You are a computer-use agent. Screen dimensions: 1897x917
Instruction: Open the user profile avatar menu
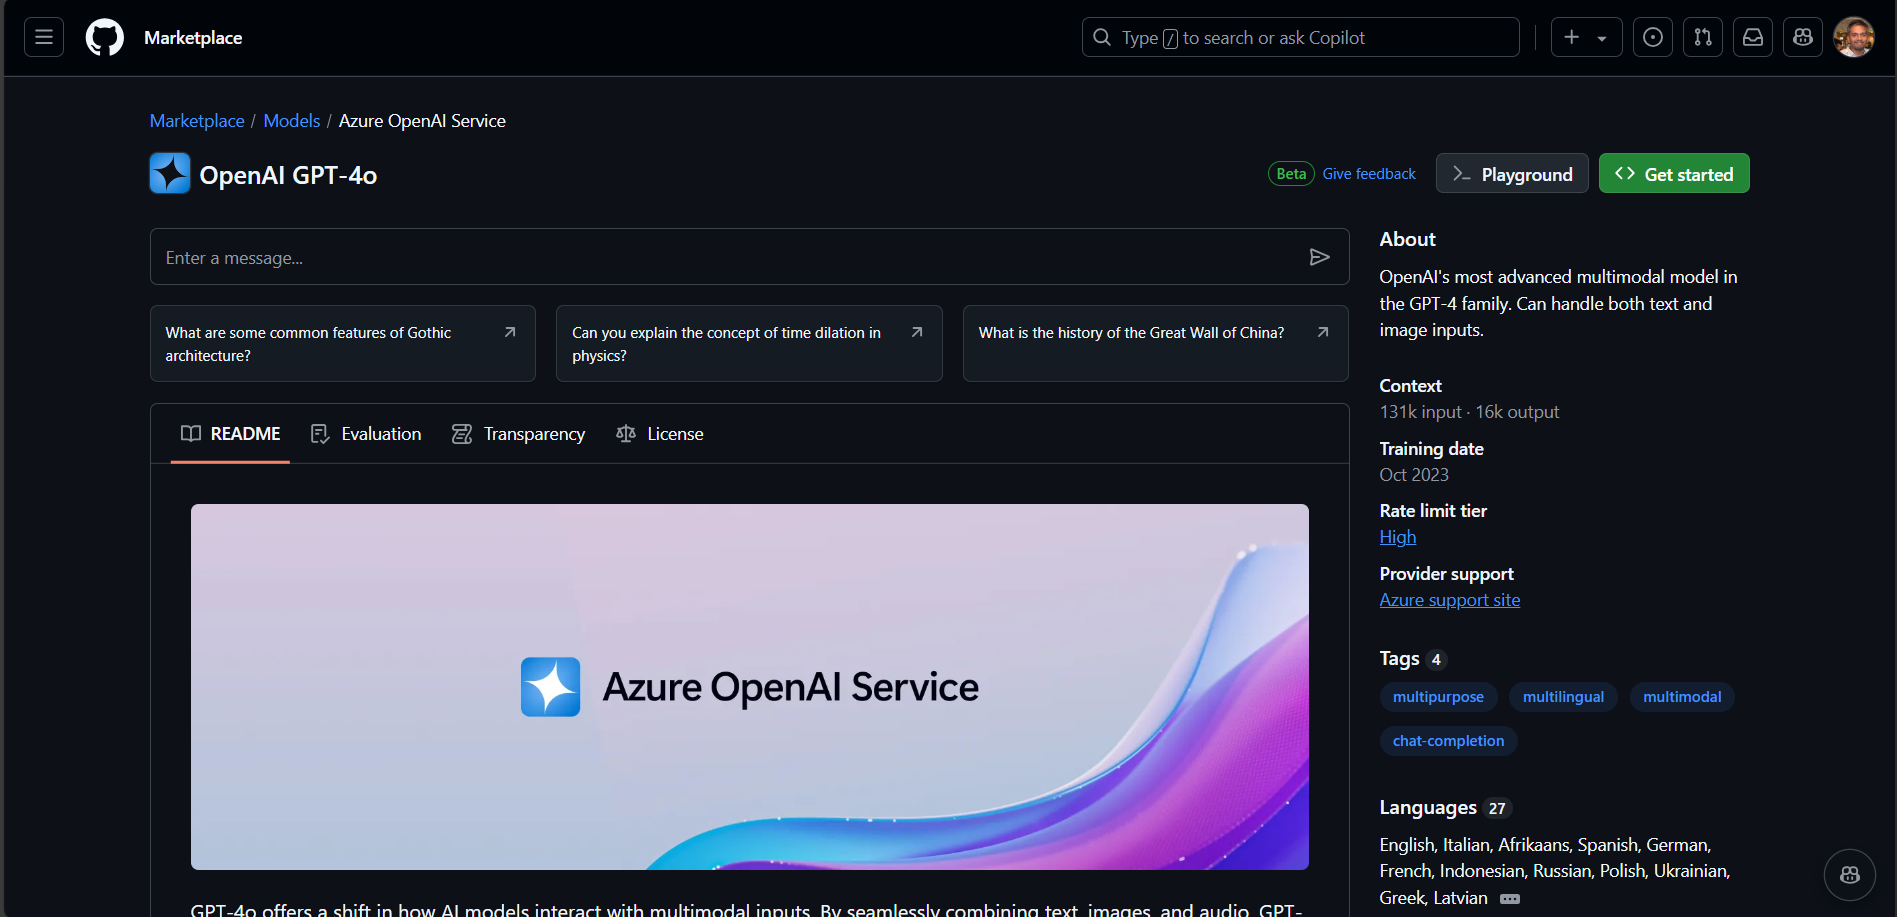tap(1854, 37)
